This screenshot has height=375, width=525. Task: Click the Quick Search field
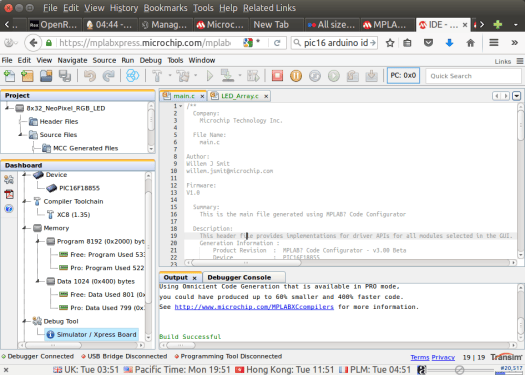pyautogui.click(x=473, y=76)
